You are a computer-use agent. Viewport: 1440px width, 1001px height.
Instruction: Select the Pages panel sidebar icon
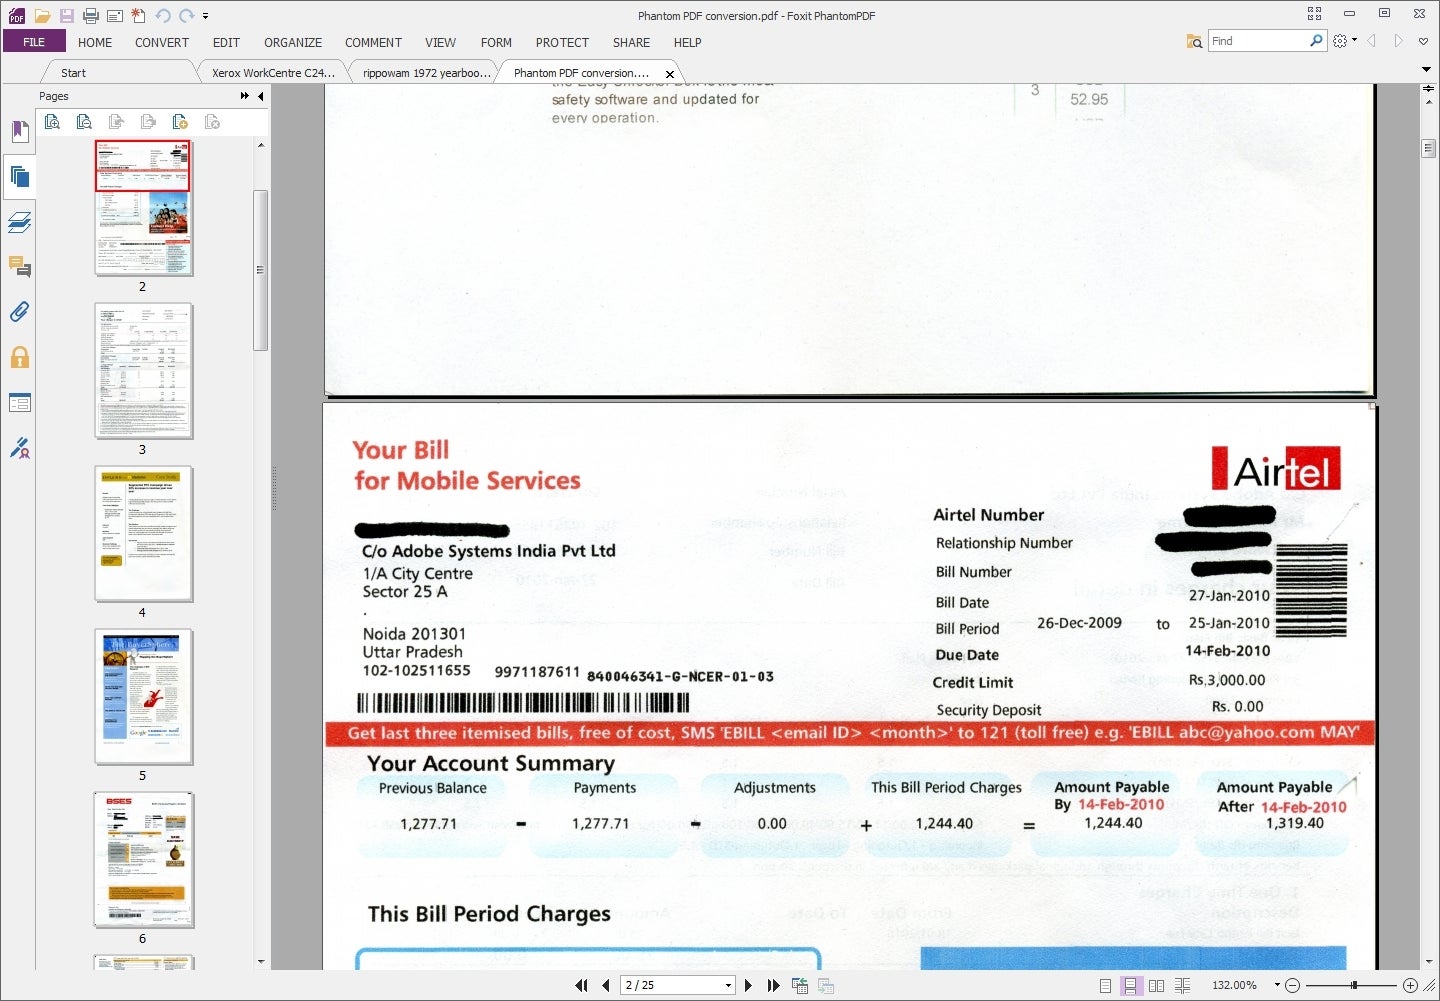click(x=19, y=178)
